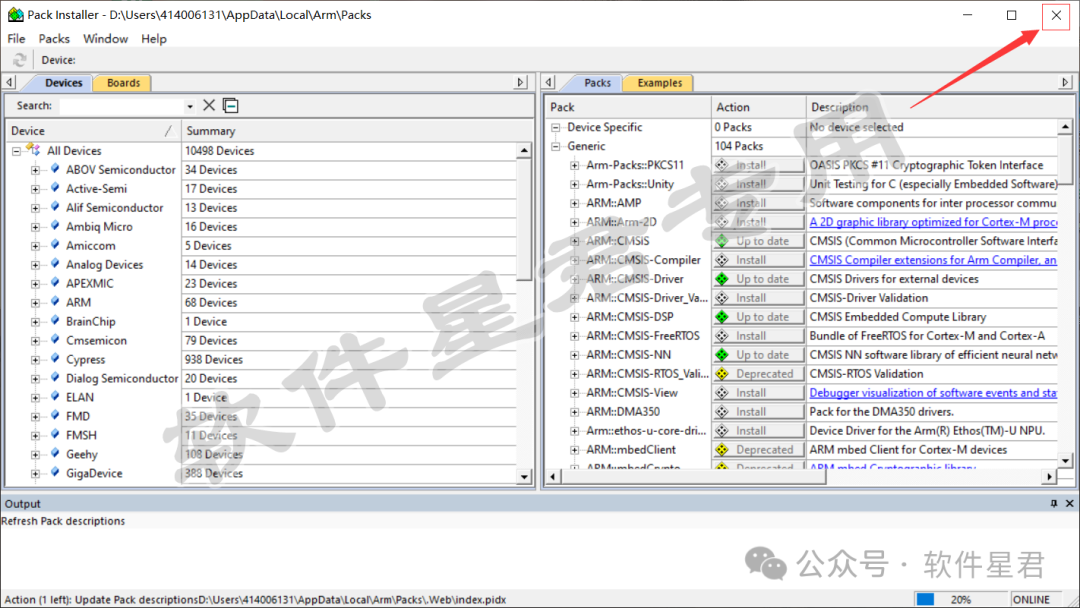Click the sort indicator in Device column header

point(168,130)
